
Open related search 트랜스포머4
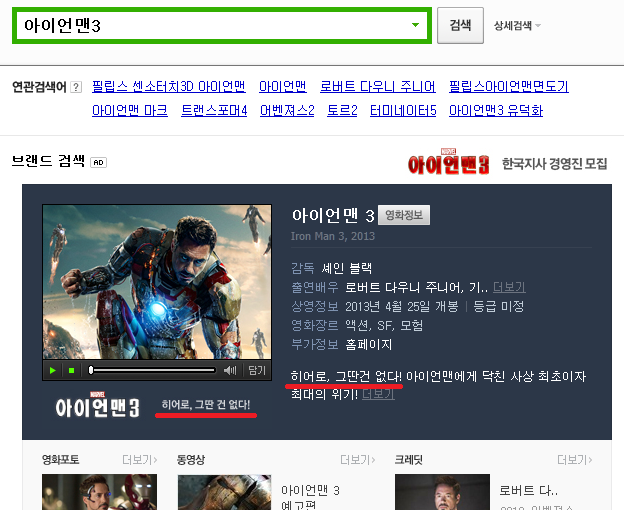click(x=214, y=111)
